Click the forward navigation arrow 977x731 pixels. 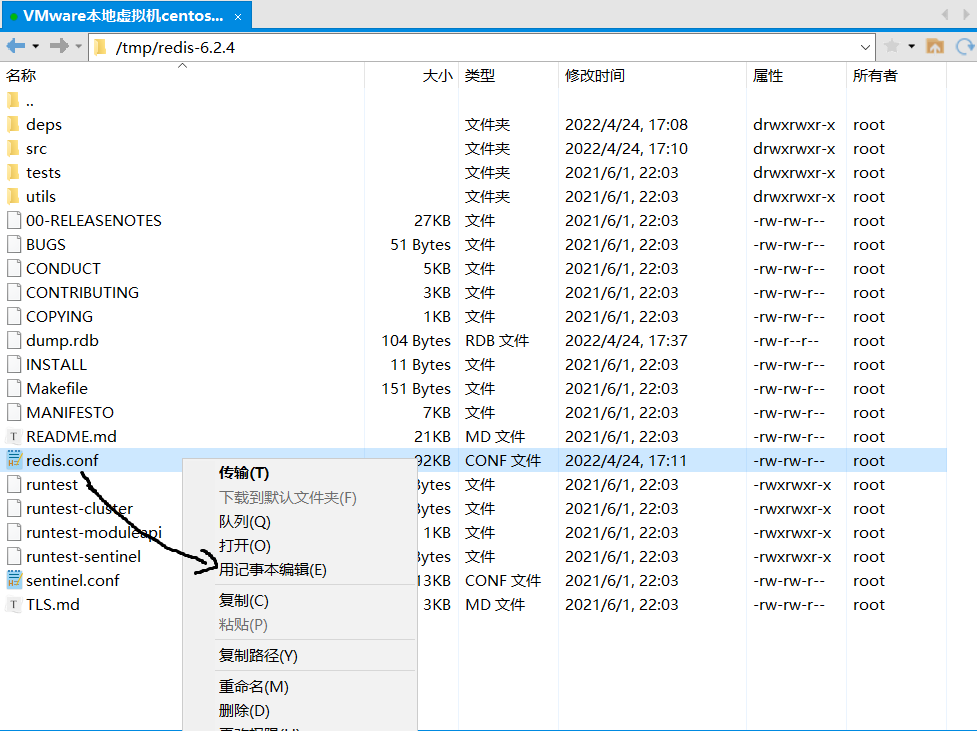pos(59,46)
